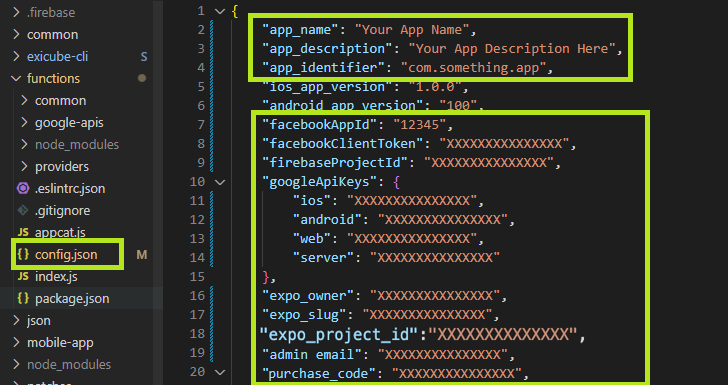Click the server API key value

click(x=435, y=258)
